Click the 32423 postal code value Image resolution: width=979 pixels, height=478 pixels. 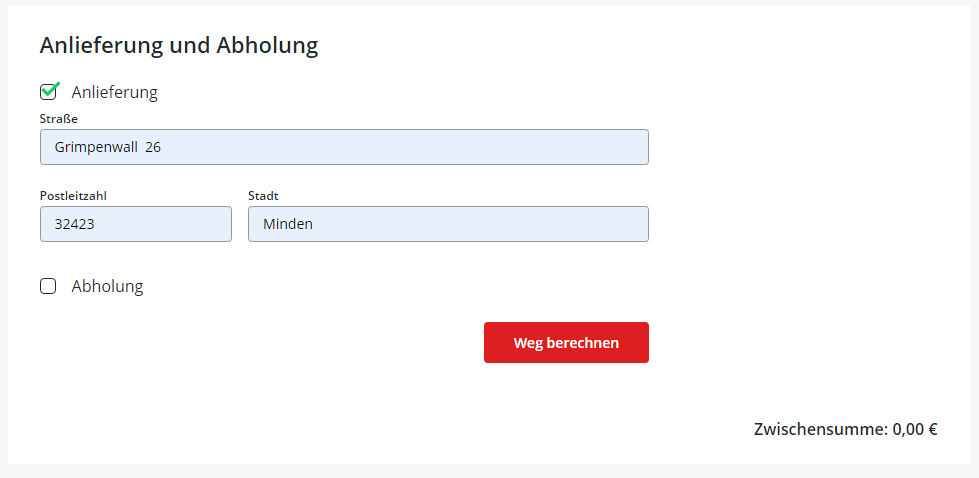point(75,224)
